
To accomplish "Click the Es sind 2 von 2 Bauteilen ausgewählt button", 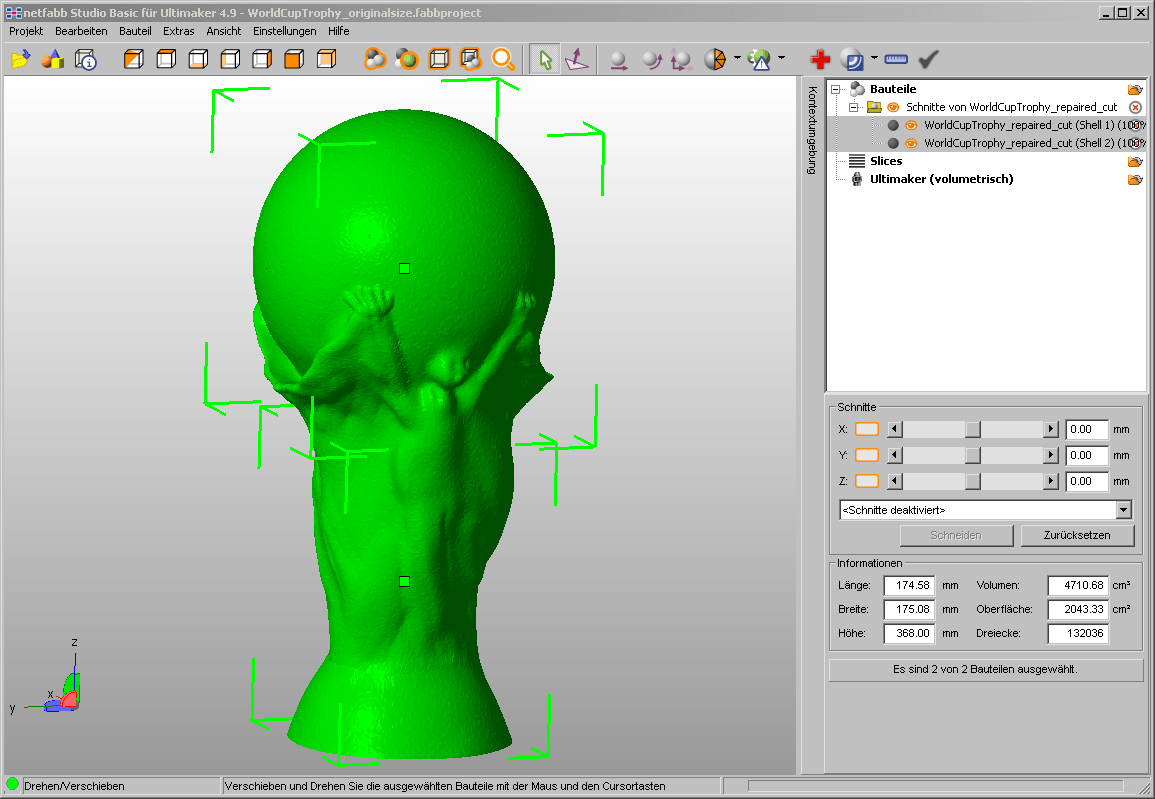I will [x=986, y=669].
